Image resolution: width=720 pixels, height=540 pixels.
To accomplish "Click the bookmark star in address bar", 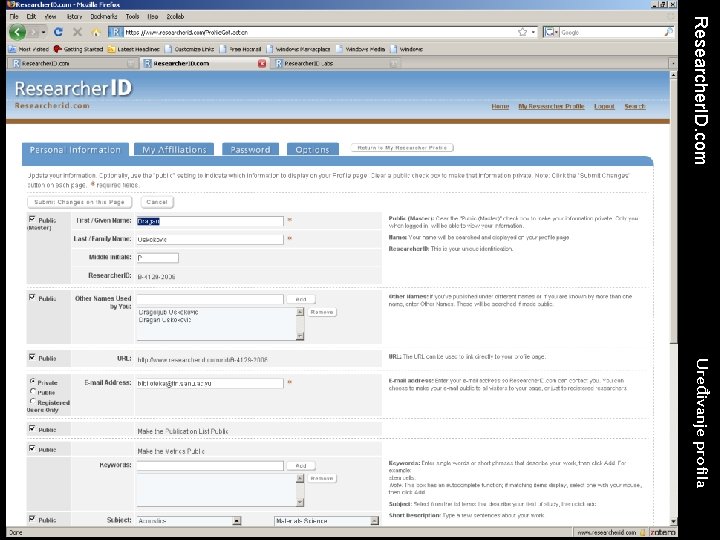I will [522, 32].
